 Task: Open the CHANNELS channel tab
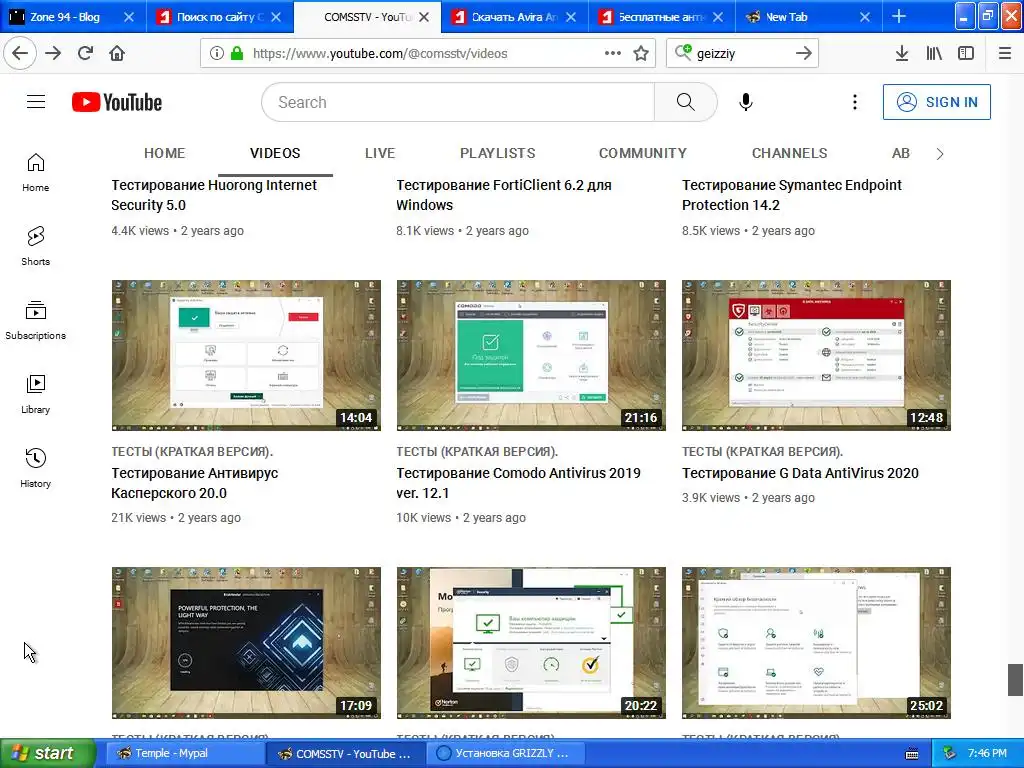tap(790, 153)
